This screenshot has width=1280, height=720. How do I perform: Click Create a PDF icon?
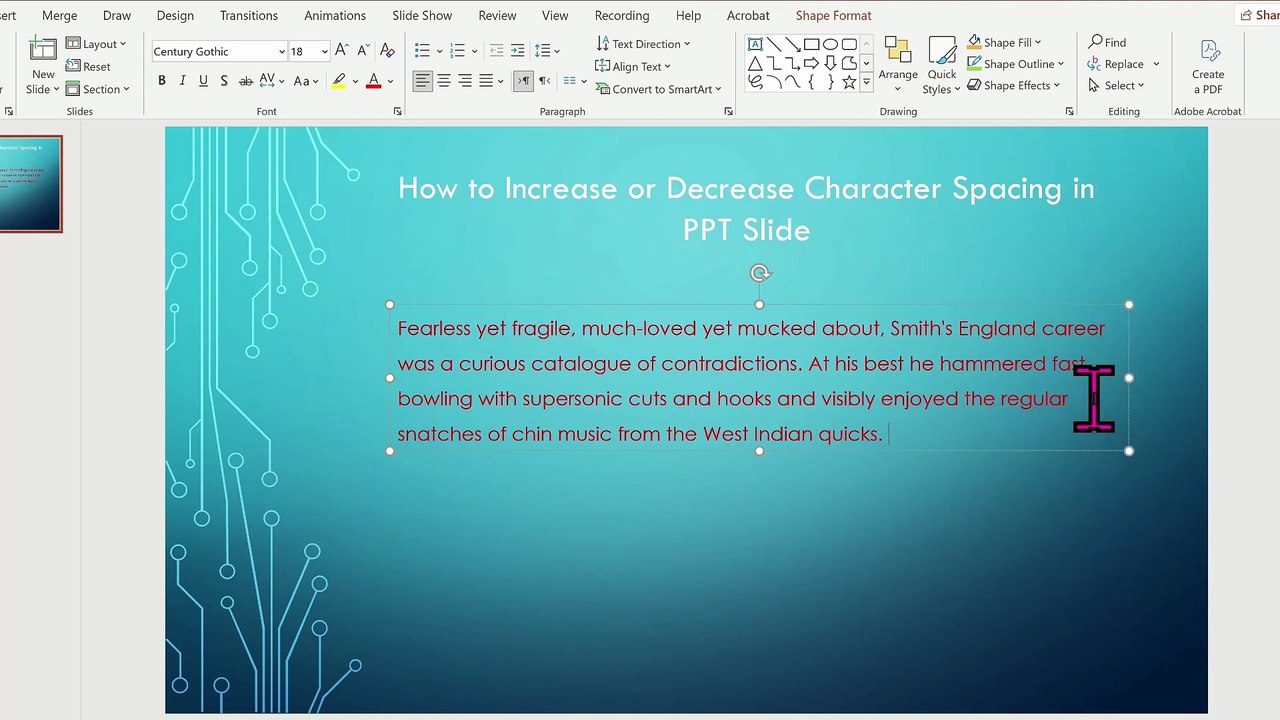1208,66
